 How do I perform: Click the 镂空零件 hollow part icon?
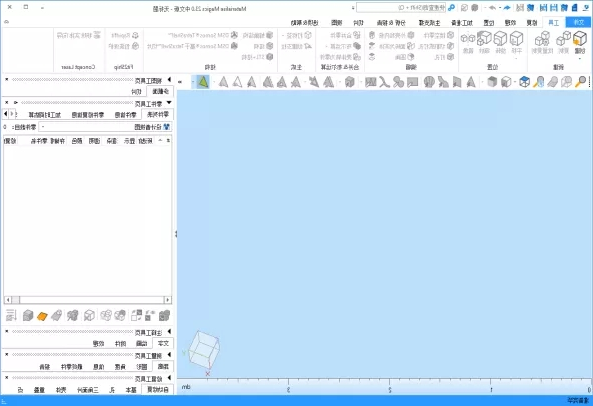(x=450, y=35)
